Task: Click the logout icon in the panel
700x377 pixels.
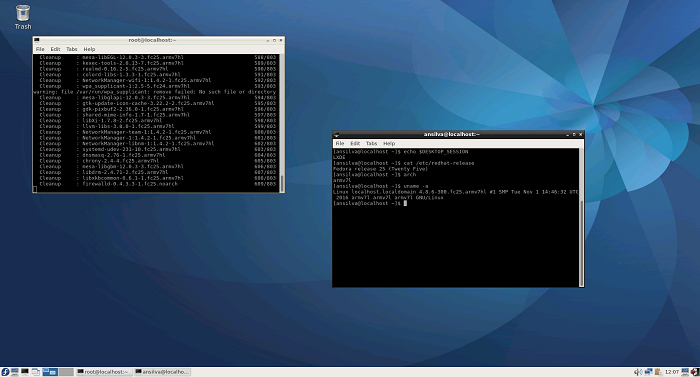Action: [x=695, y=372]
